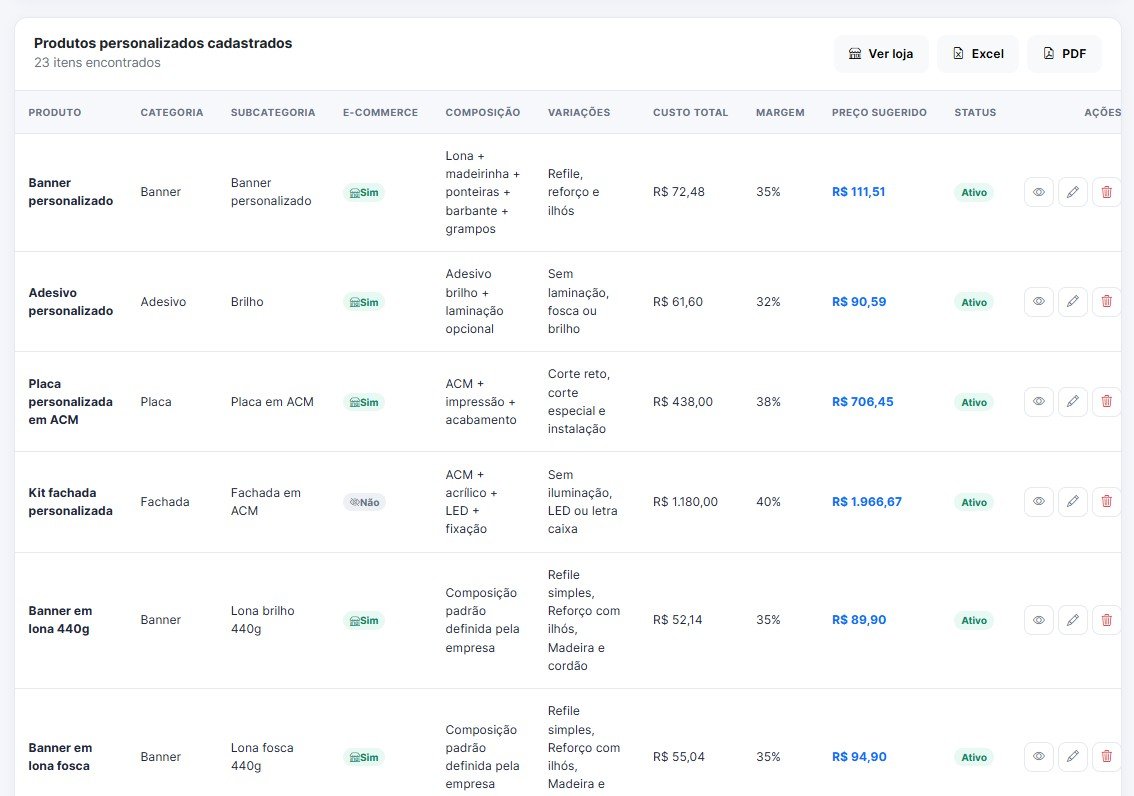This screenshot has width=1134, height=796.
Task: Click the PRODUTO column header
Action: click(55, 113)
